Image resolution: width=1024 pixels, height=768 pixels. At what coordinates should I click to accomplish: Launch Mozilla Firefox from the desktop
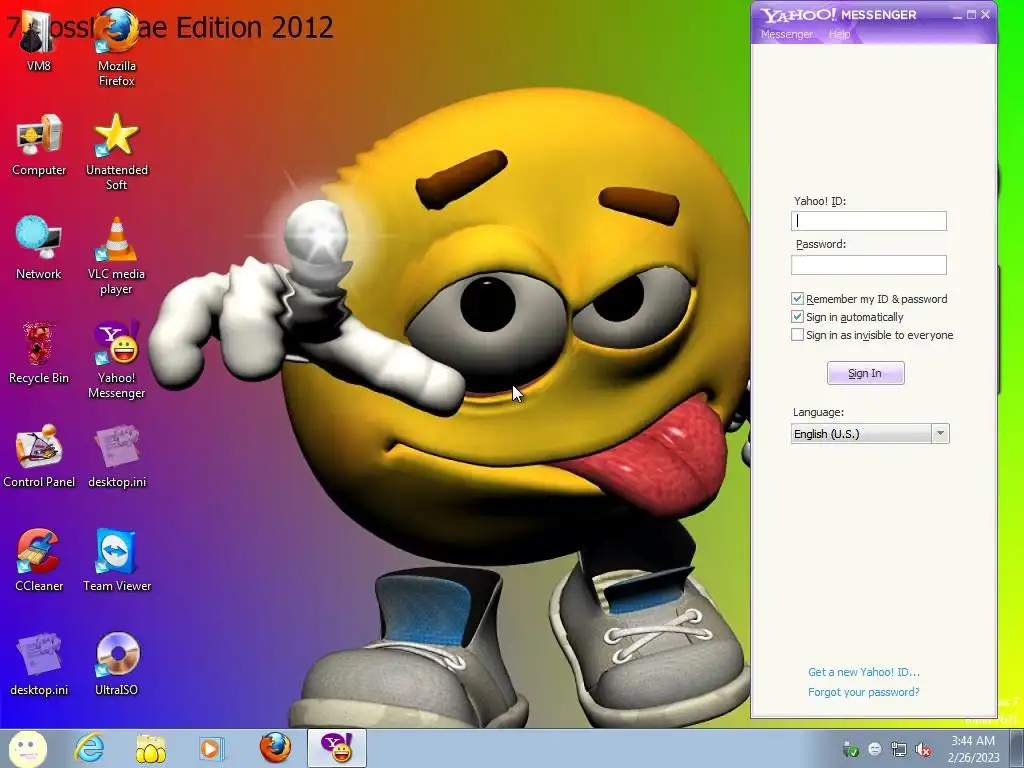(x=116, y=47)
